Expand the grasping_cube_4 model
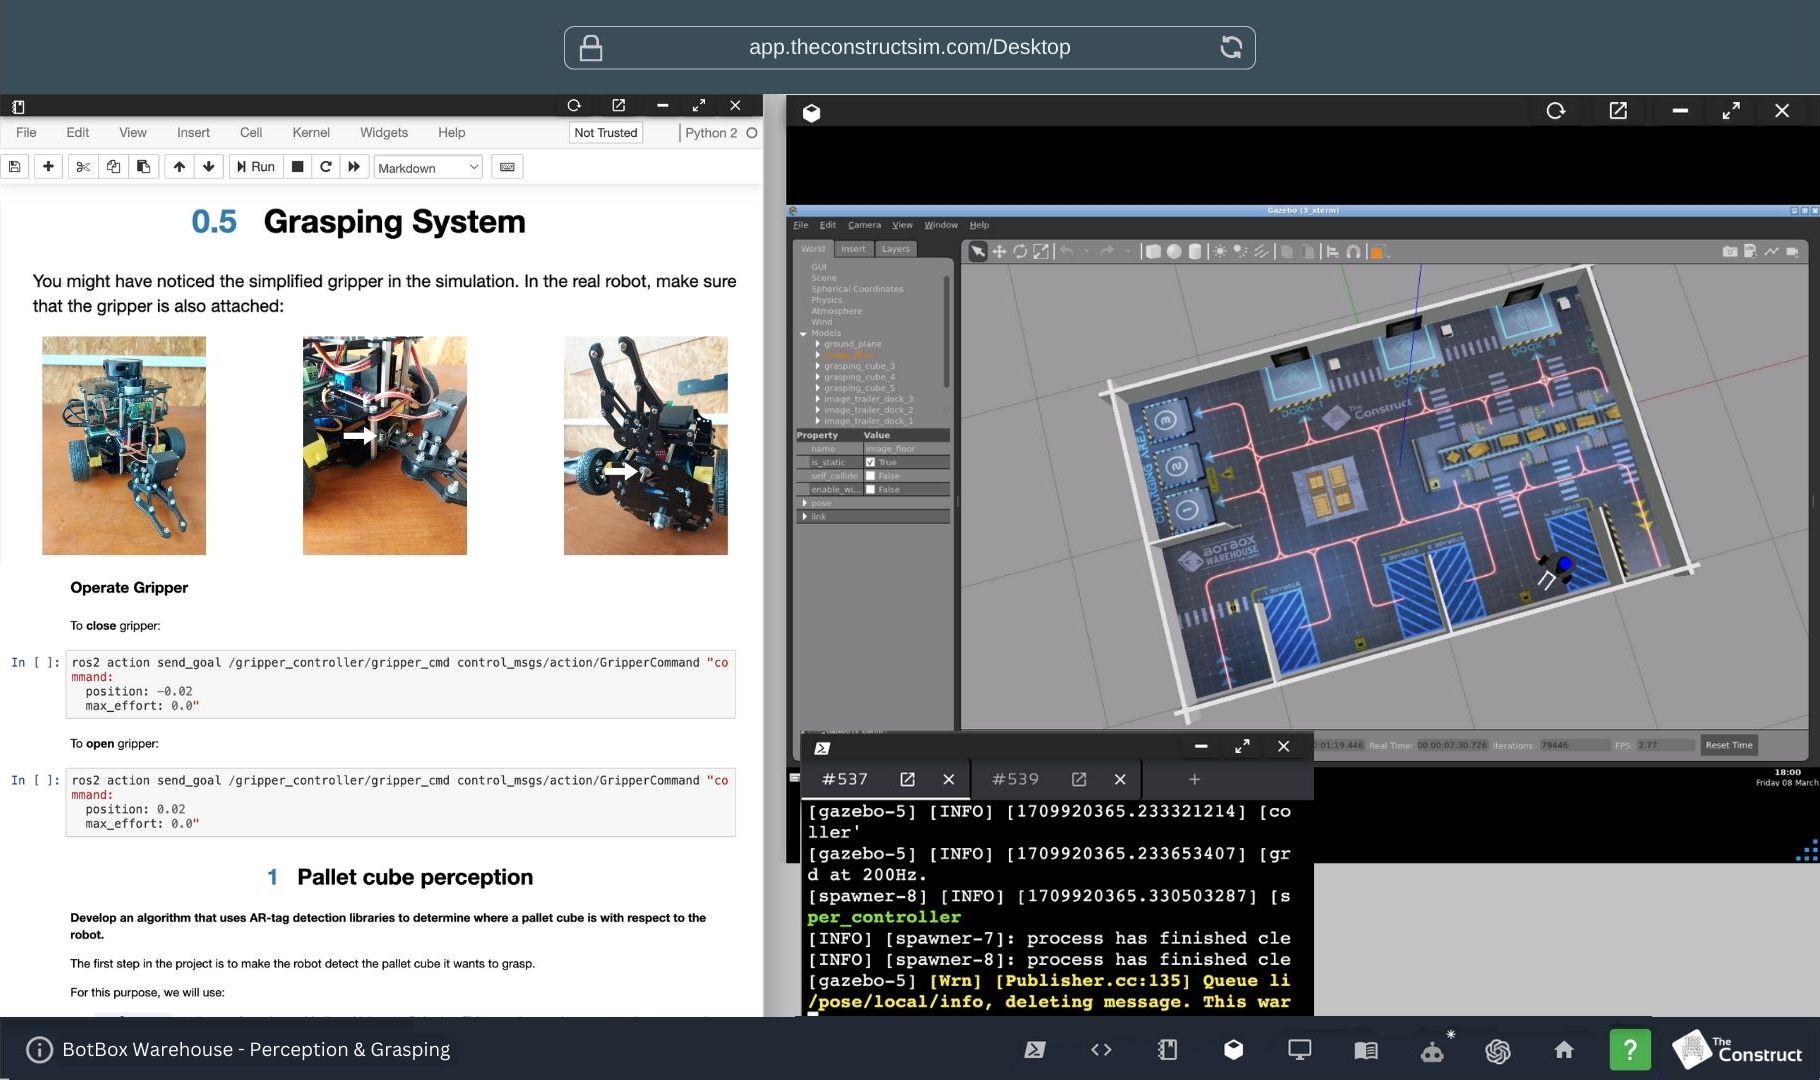 pos(817,377)
